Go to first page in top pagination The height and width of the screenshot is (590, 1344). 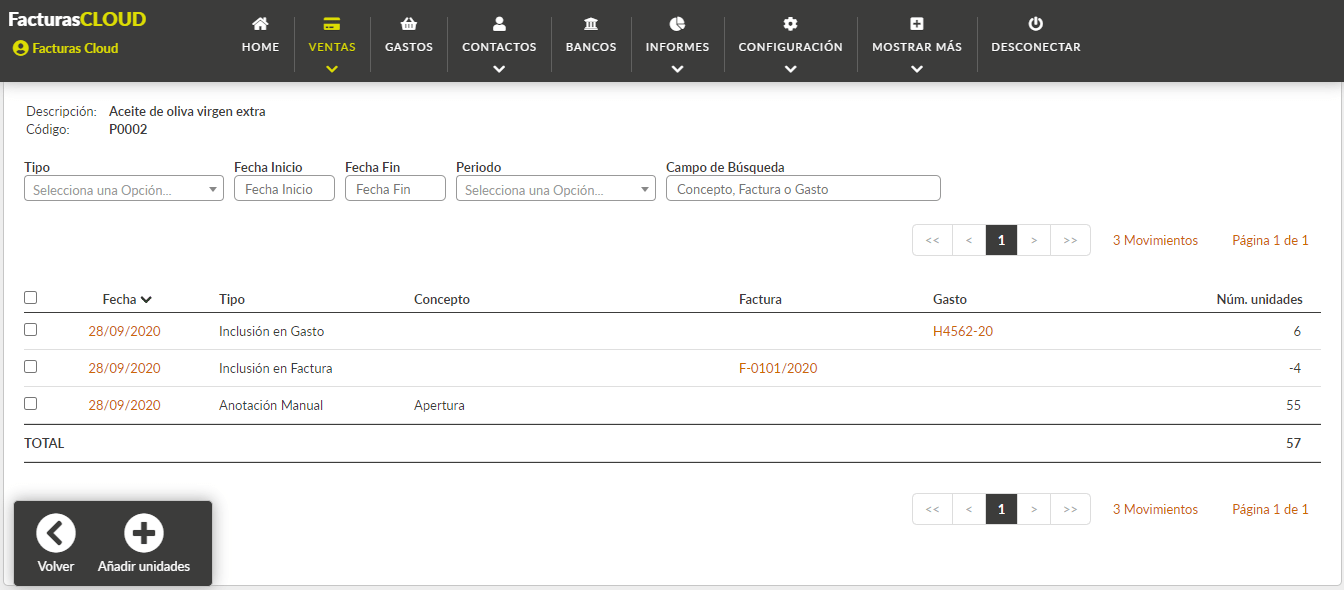click(932, 240)
